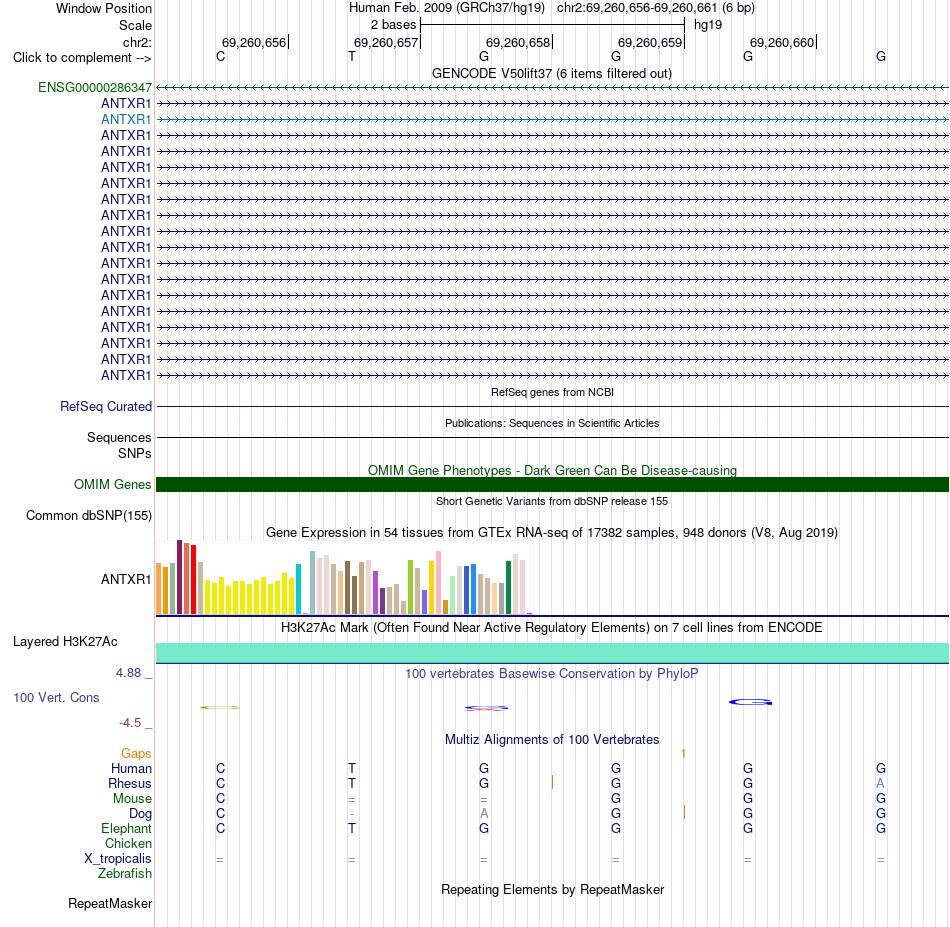Select the Dog species row label
The image size is (950, 927).
click(x=141, y=814)
